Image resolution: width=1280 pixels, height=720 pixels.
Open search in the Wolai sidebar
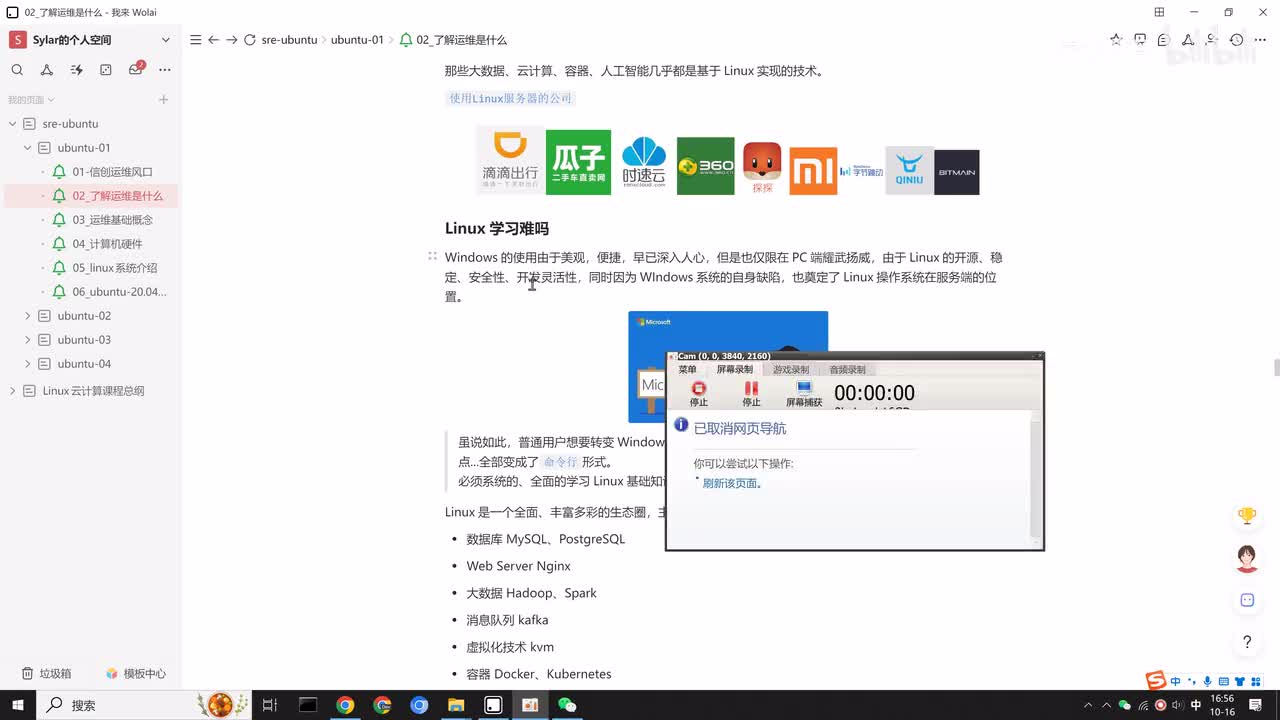(x=17, y=70)
